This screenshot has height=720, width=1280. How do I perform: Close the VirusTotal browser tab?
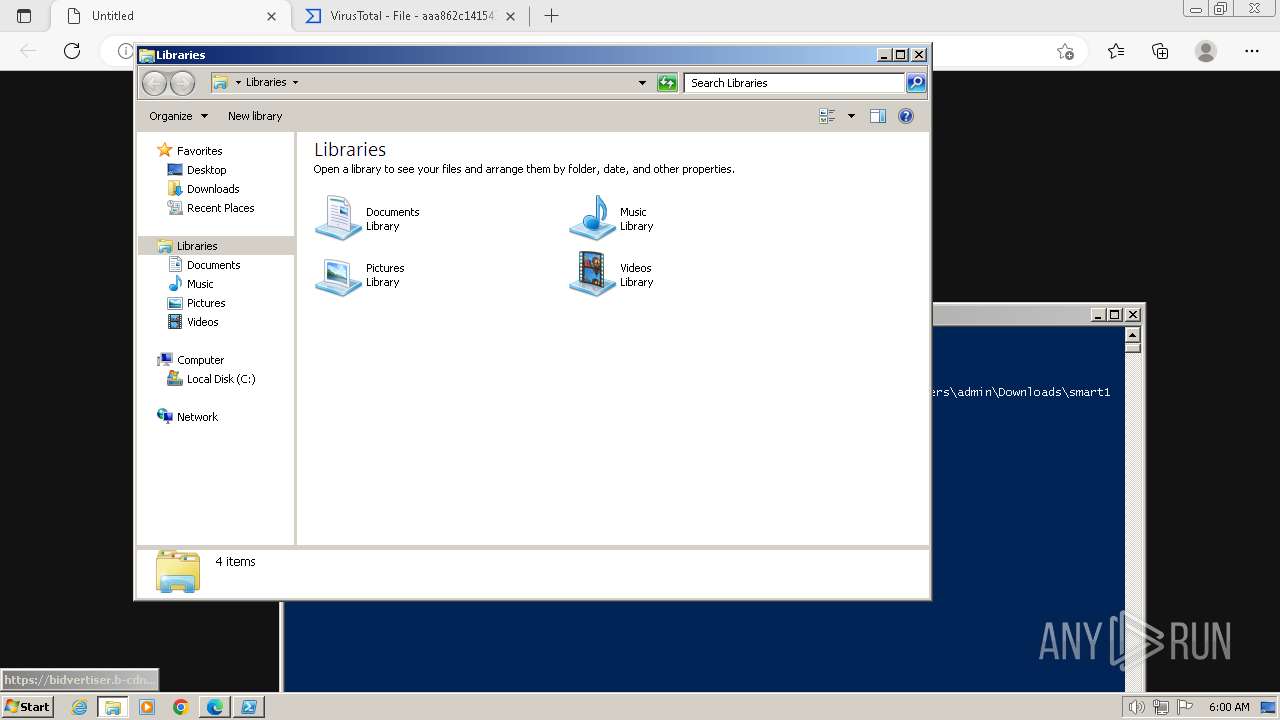[x=511, y=16]
